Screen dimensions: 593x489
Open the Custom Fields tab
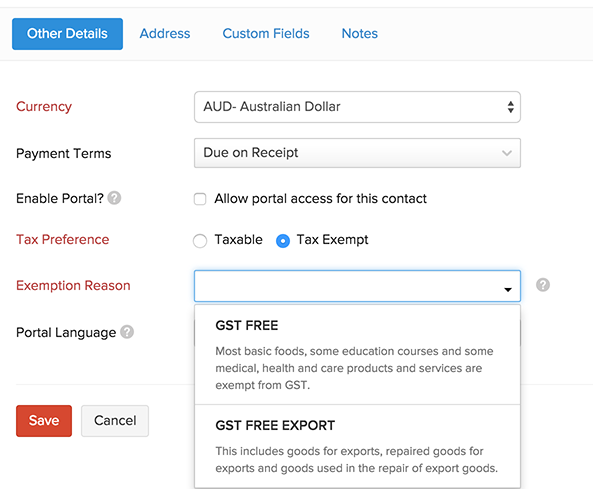[266, 34]
